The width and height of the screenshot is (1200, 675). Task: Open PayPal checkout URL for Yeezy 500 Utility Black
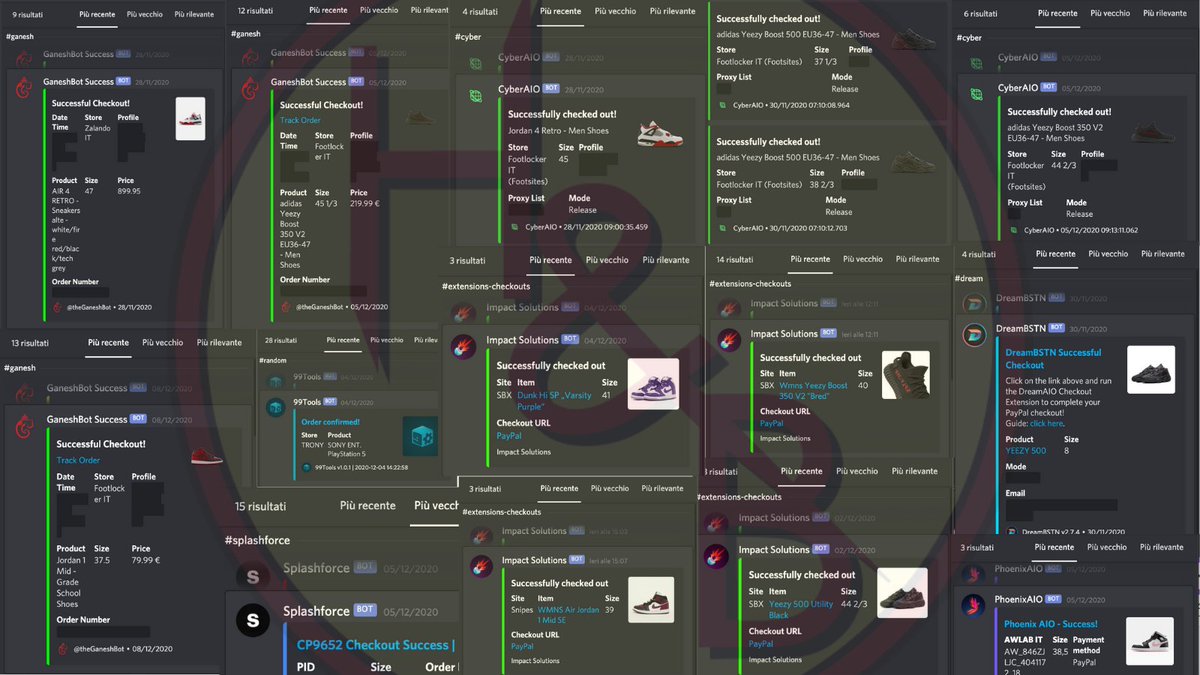tap(761, 644)
